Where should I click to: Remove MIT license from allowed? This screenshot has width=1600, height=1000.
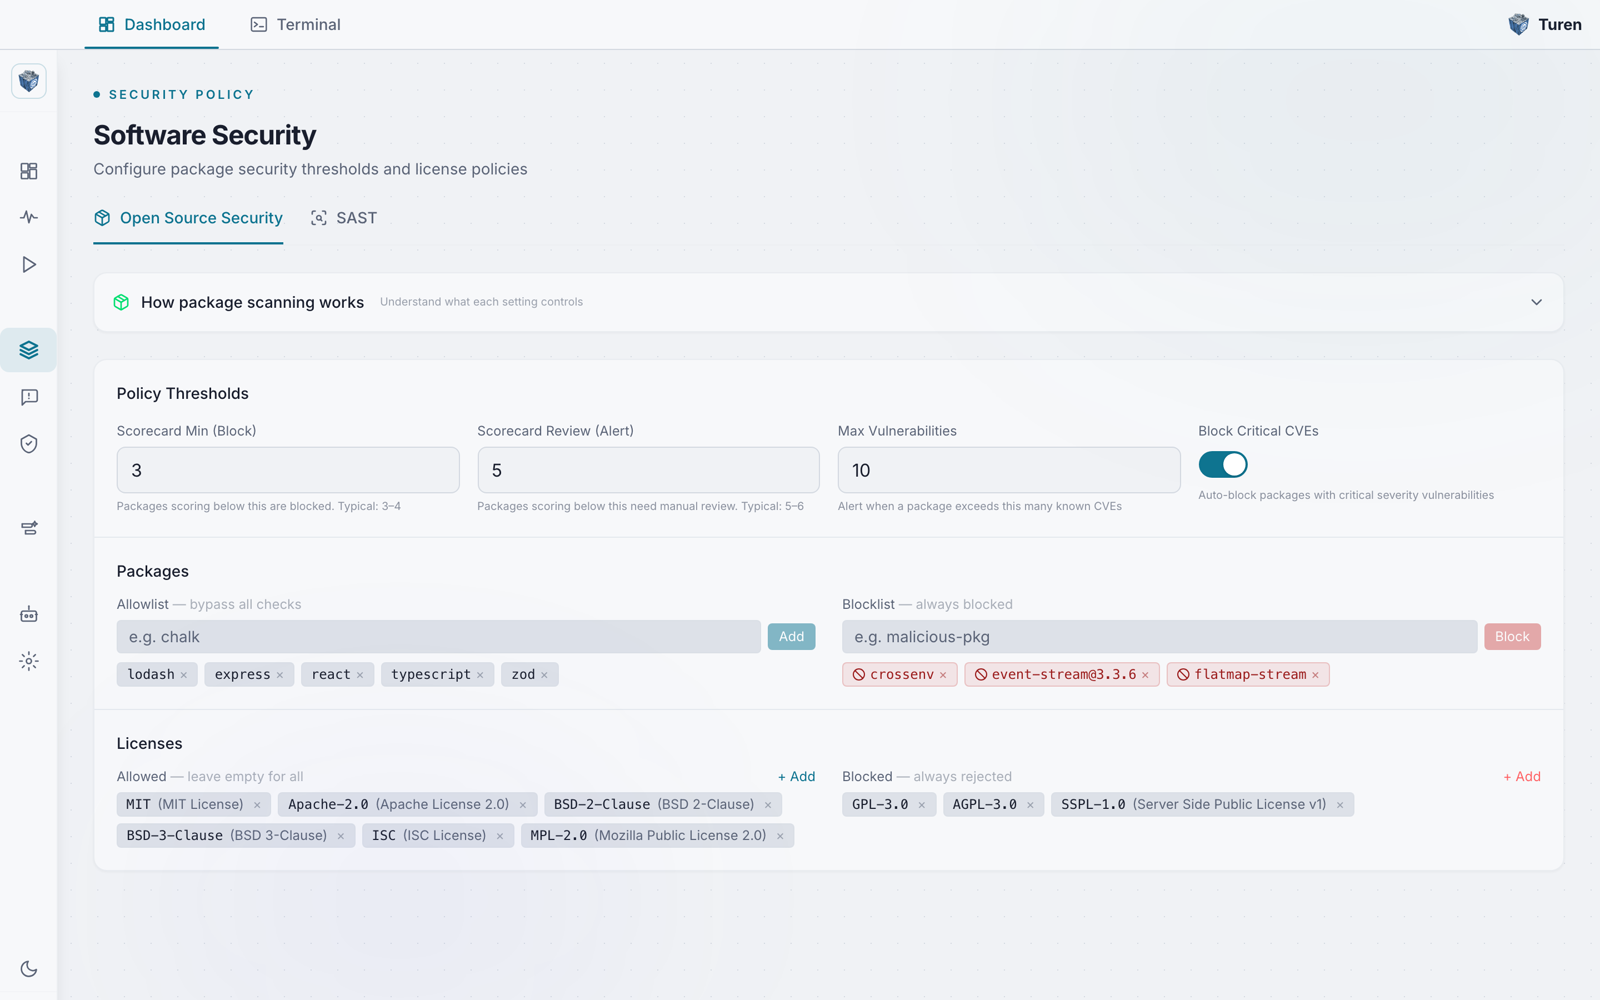click(257, 805)
